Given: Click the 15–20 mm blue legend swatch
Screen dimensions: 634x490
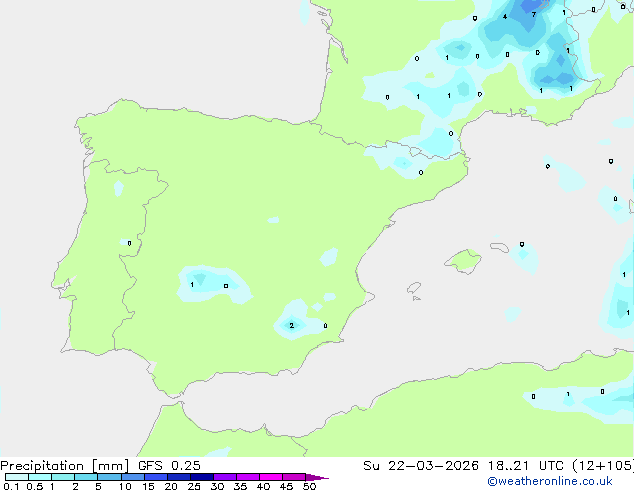Looking at the screenshot, I should pos(156,477).
